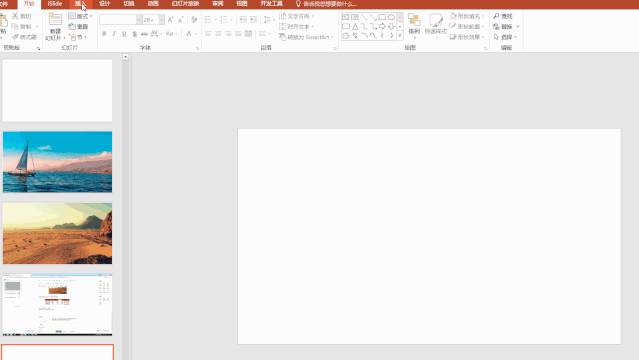Open the font name combo box dropdown
The width and height of the screenshot is (639, 360).
pyautogui.click(x=139, y=20)
